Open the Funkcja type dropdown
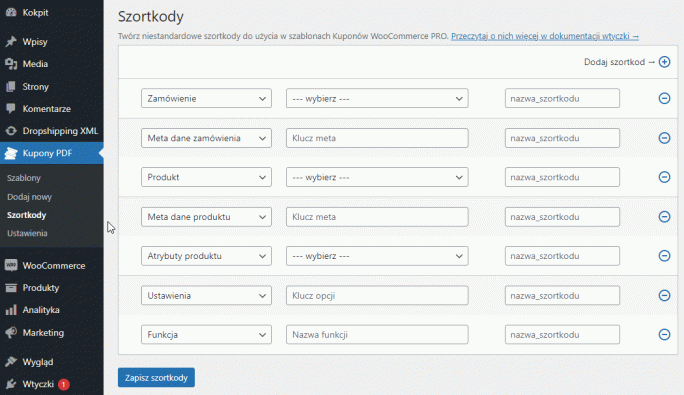This screenshot has height=395, width=684. (x=206, y=334)
